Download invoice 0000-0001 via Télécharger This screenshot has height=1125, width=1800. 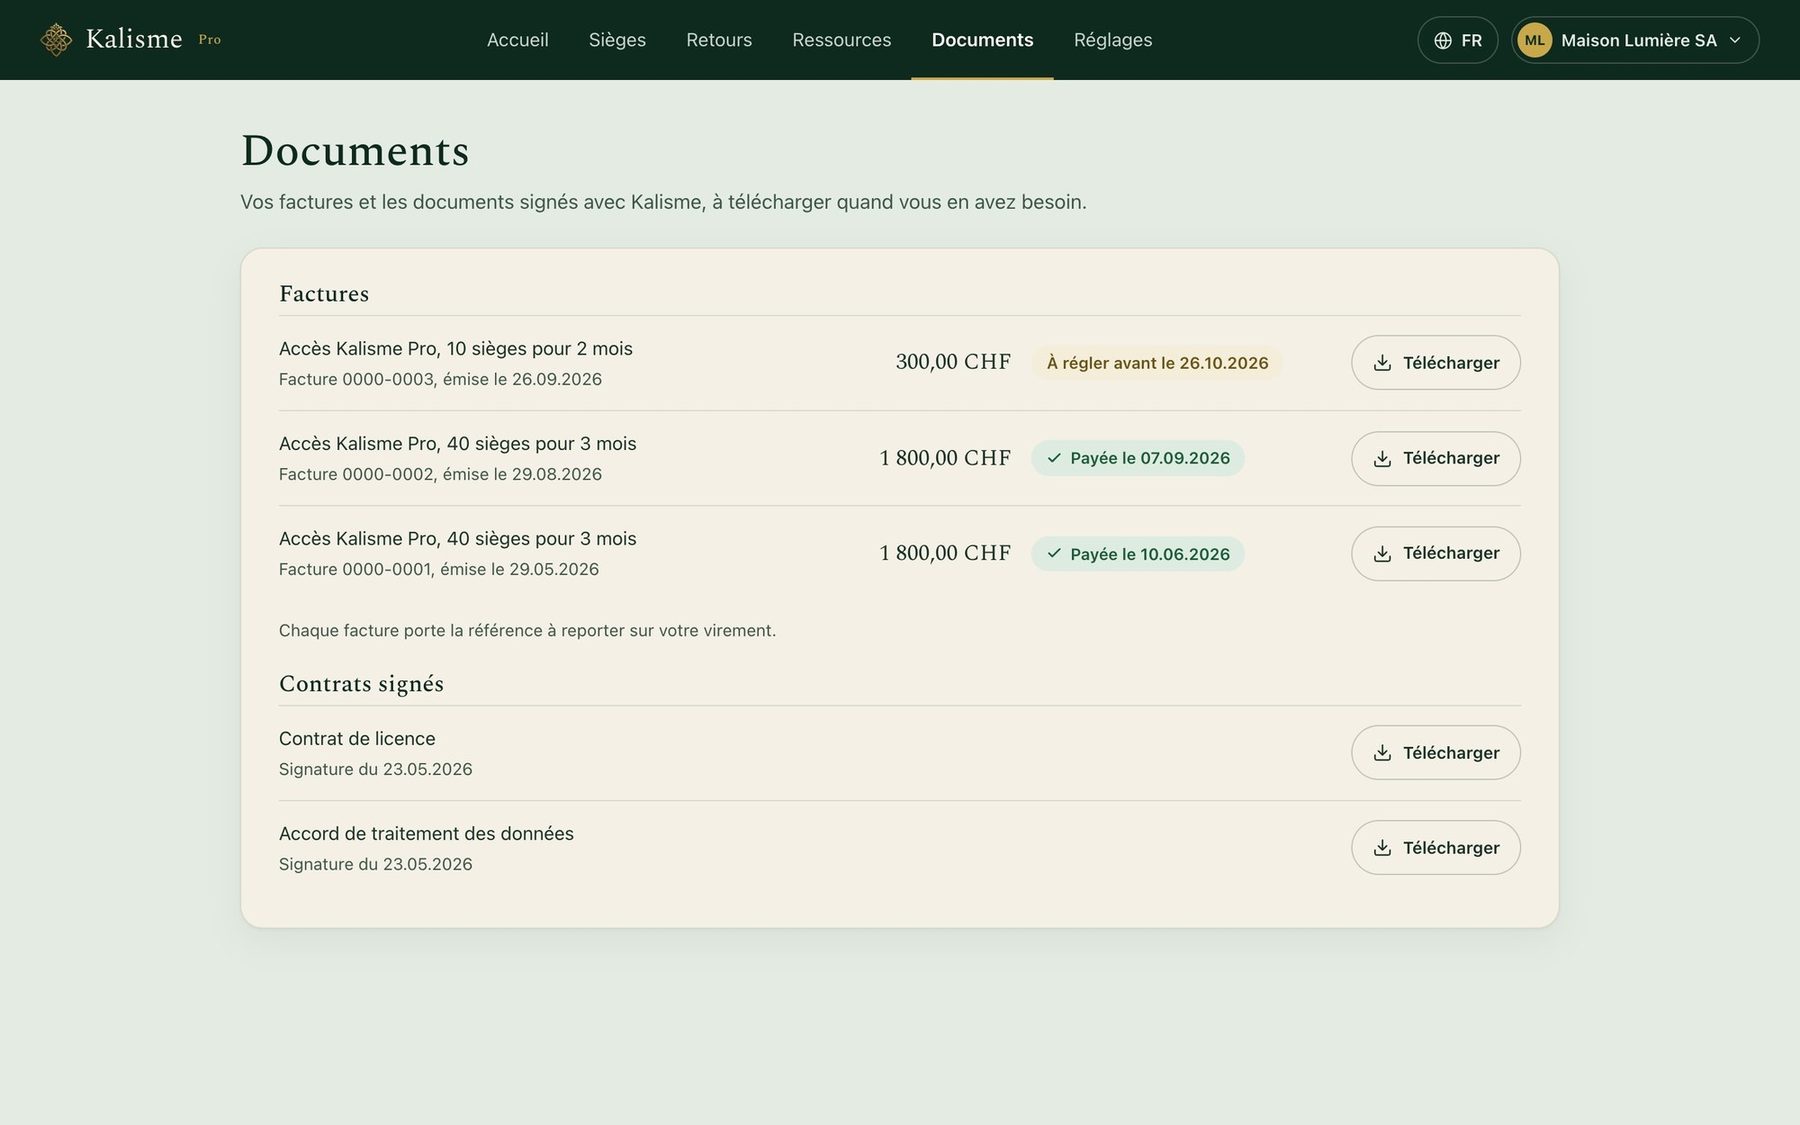tap(1436, 553)
